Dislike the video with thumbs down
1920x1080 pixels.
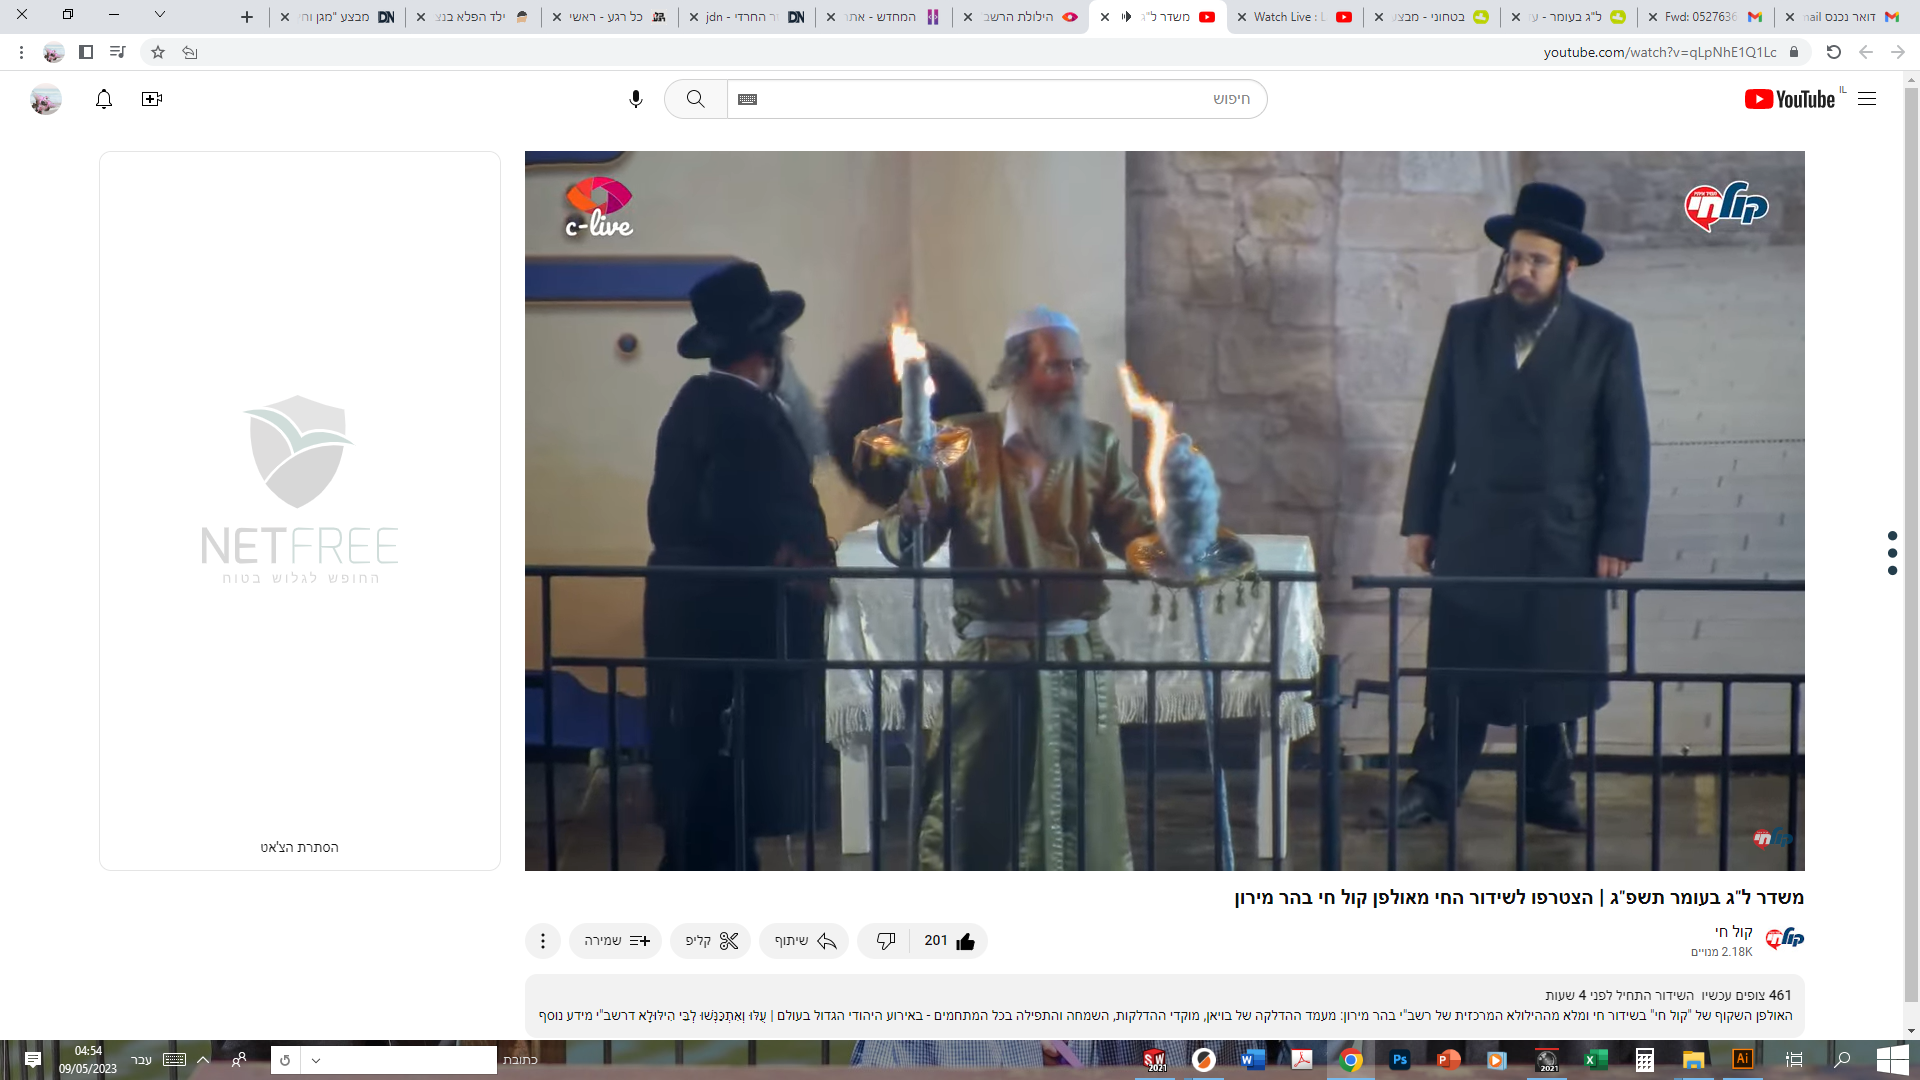pyautogui.click(x=885, y=941)
